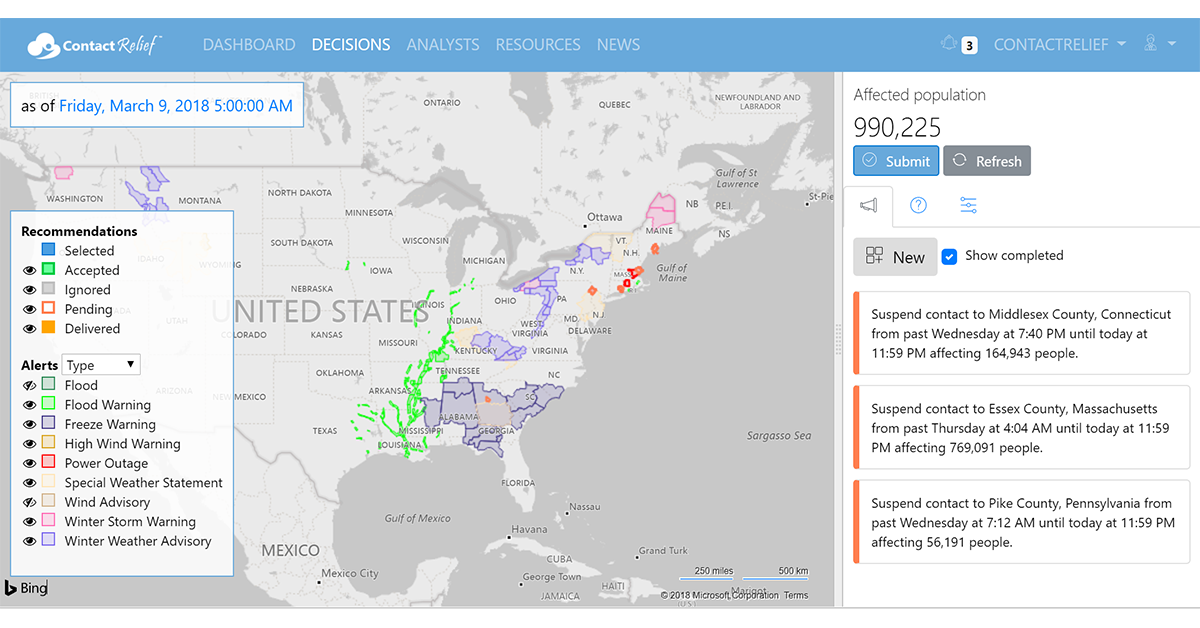Click the Pending orange outline swatch
Viewport: 1200px width, 628px height.
(x=48, y=309)
